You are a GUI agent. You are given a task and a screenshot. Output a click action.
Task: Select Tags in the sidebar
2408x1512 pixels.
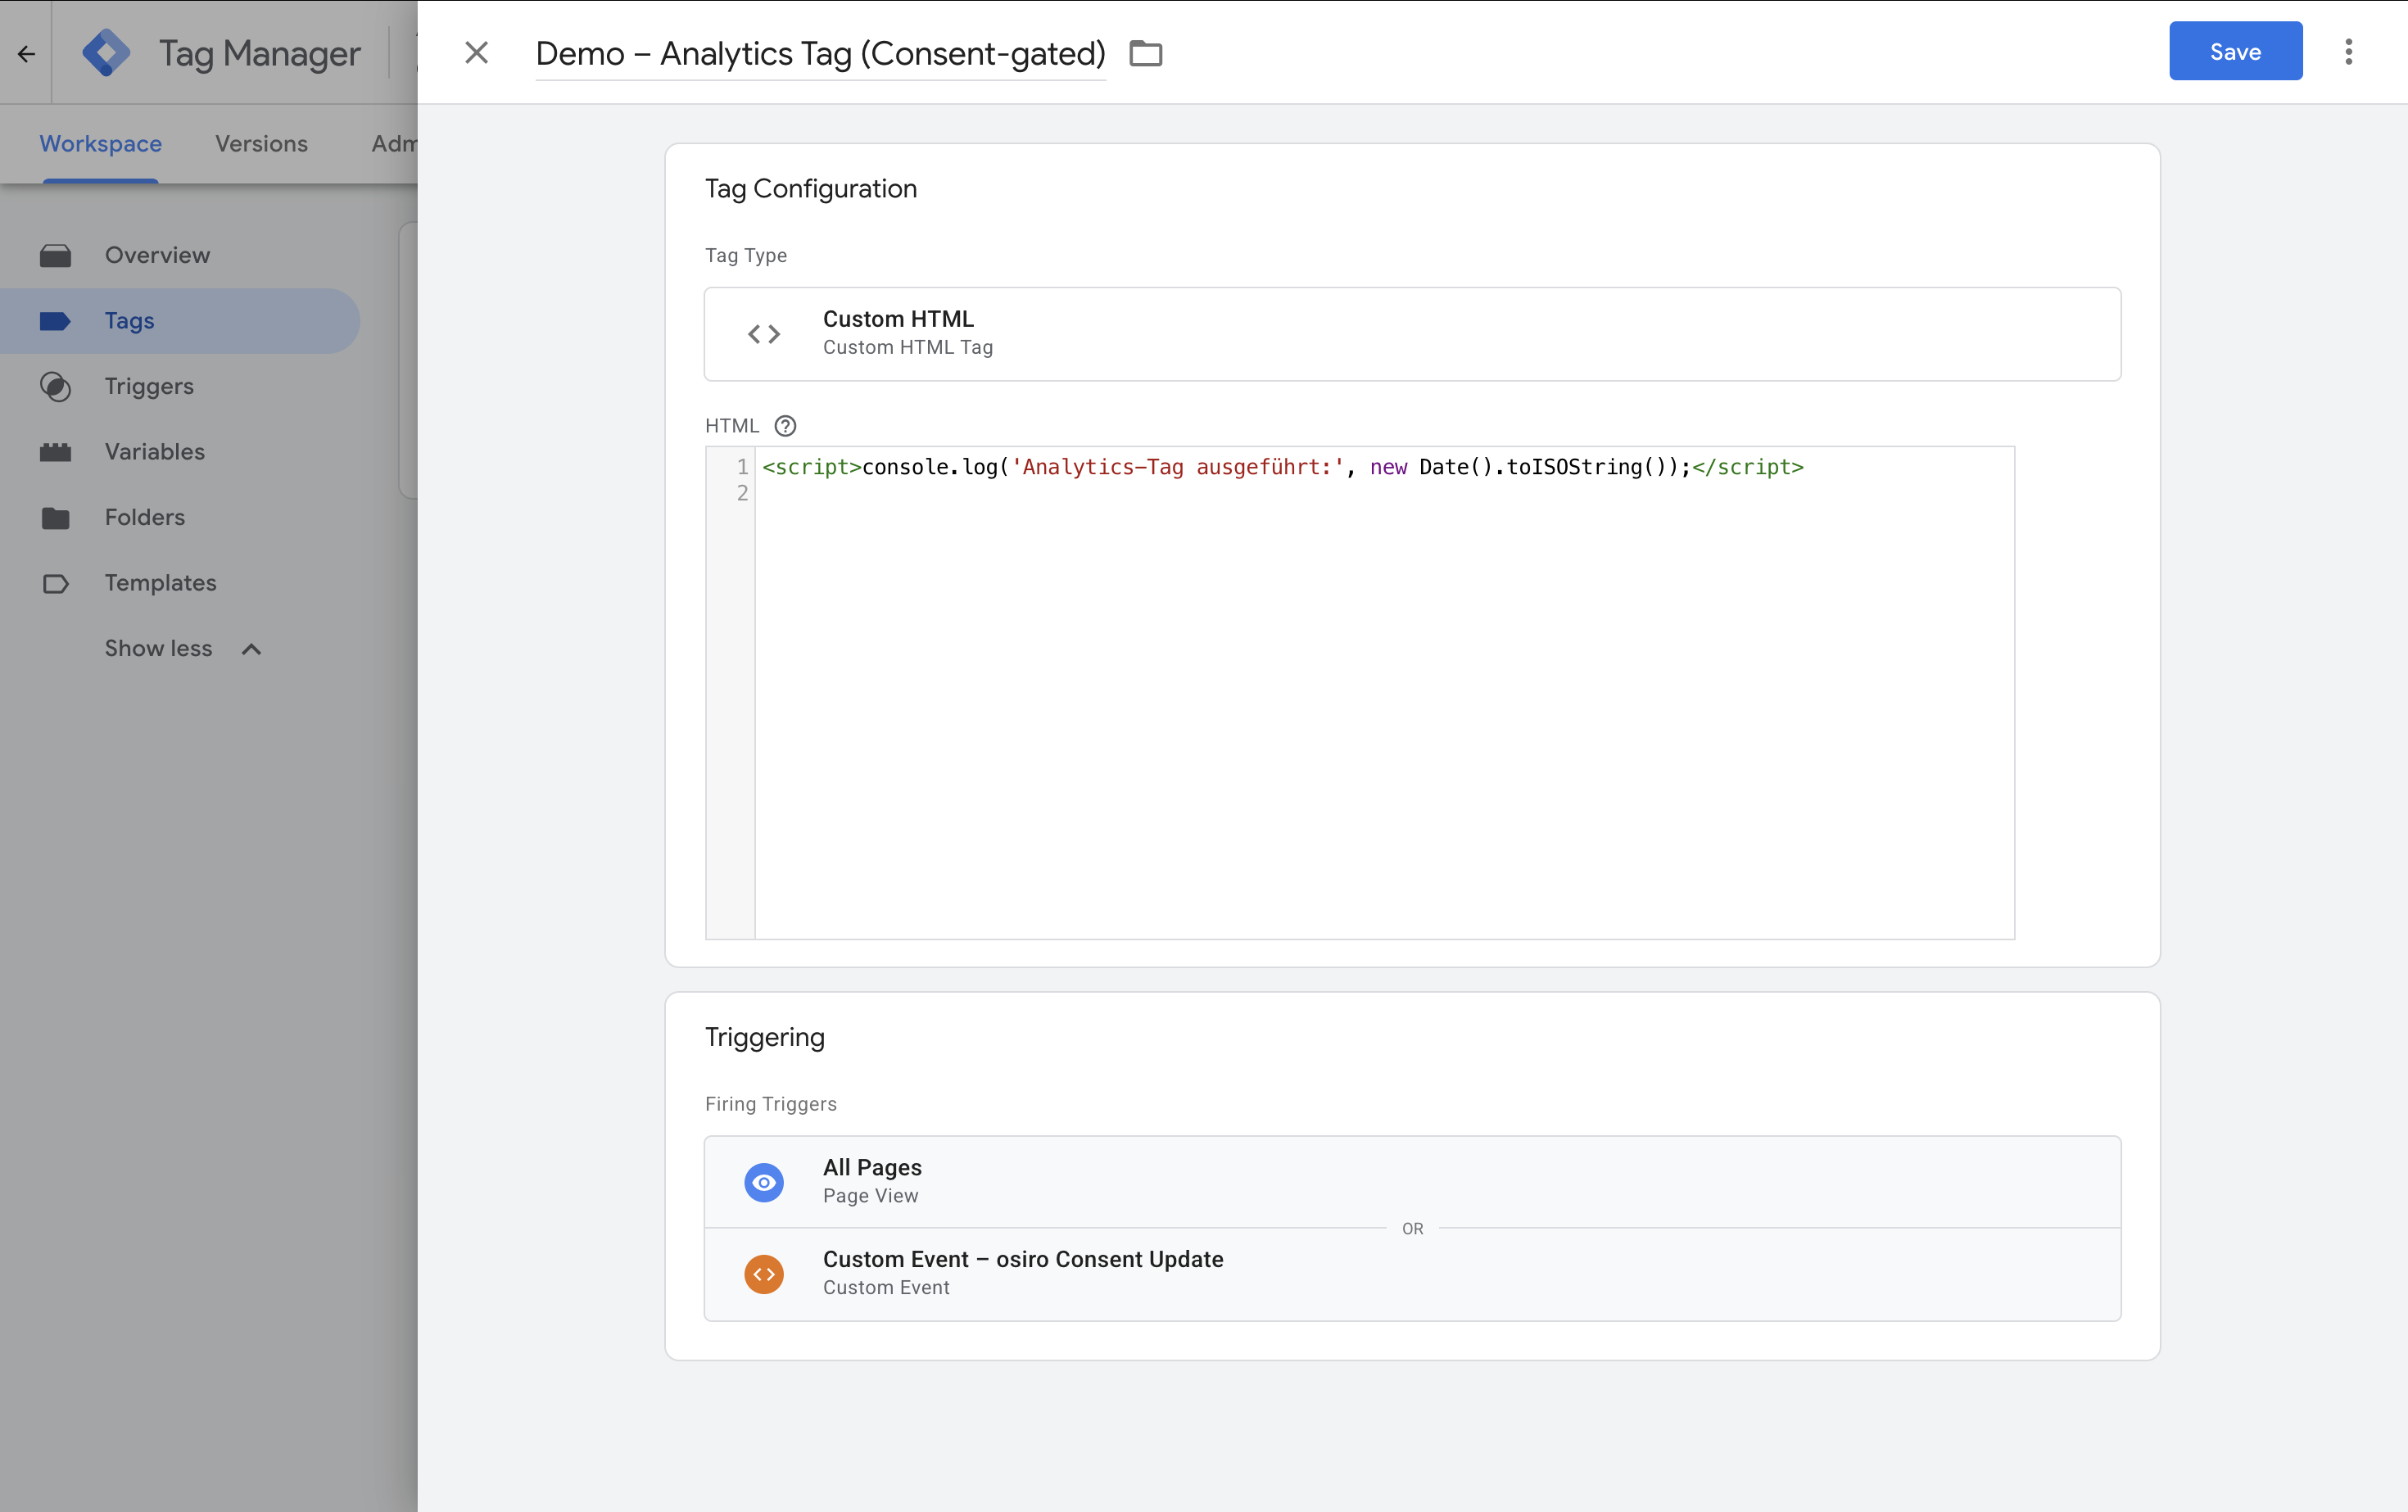[x=180, y=321]
